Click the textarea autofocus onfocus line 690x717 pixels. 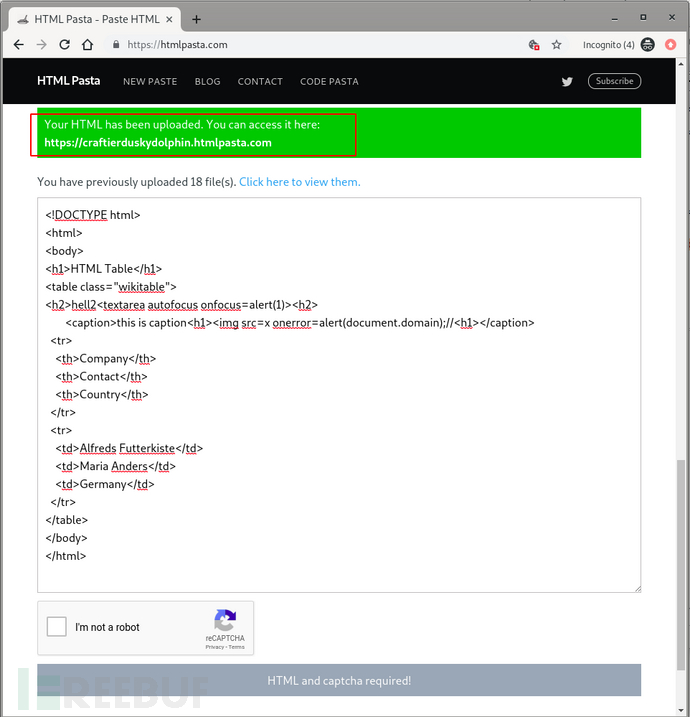pyautogui.click(x=182, y=305)
